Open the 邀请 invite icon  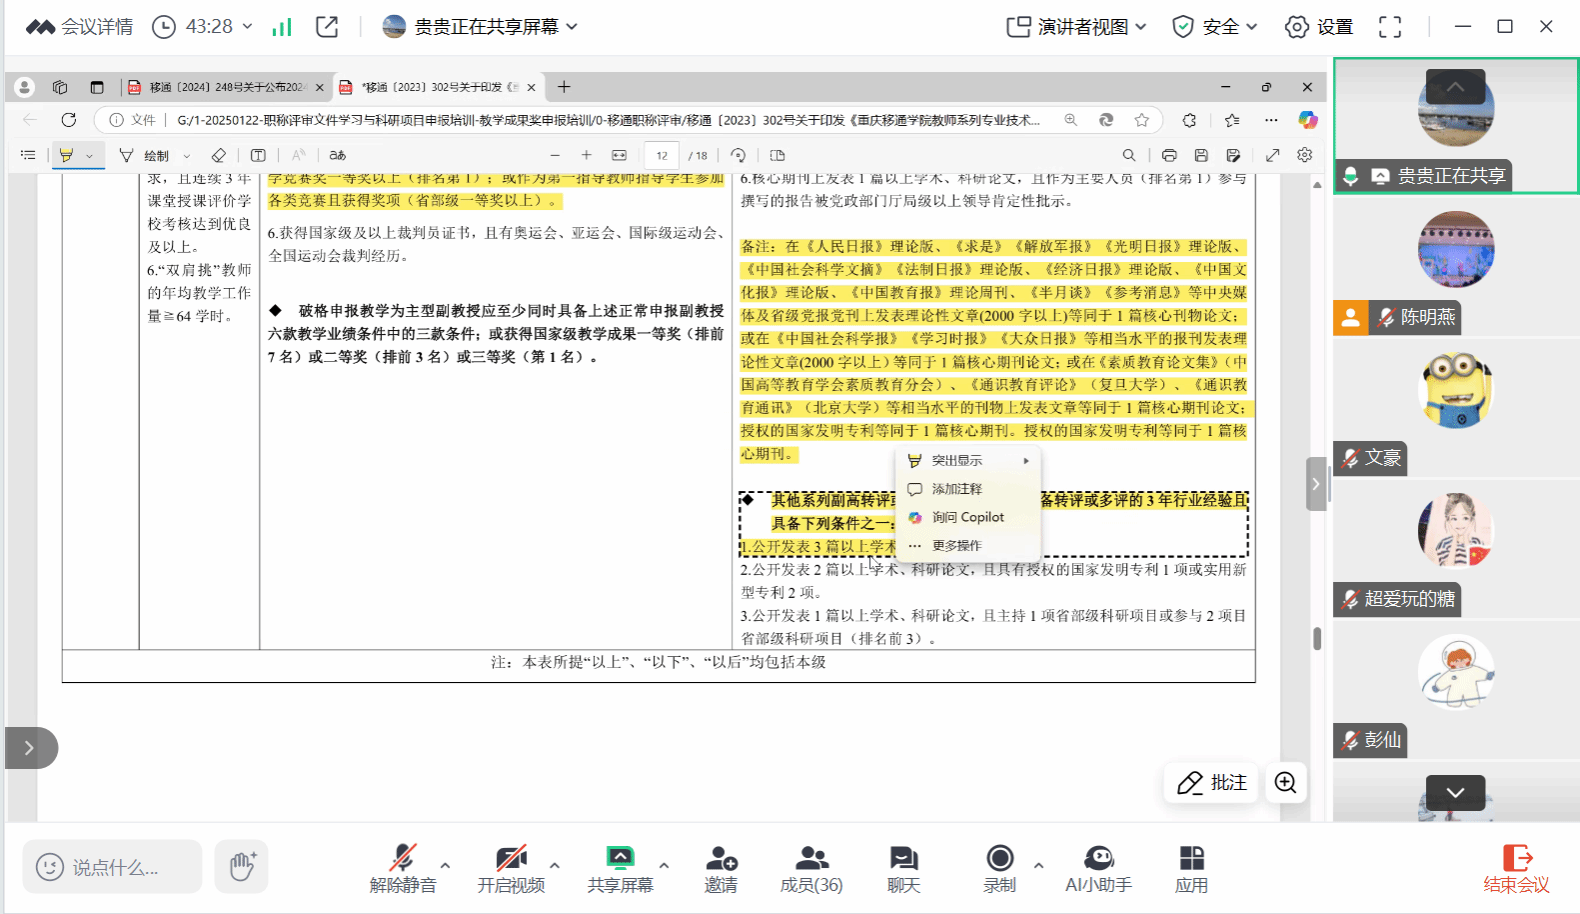721,868
